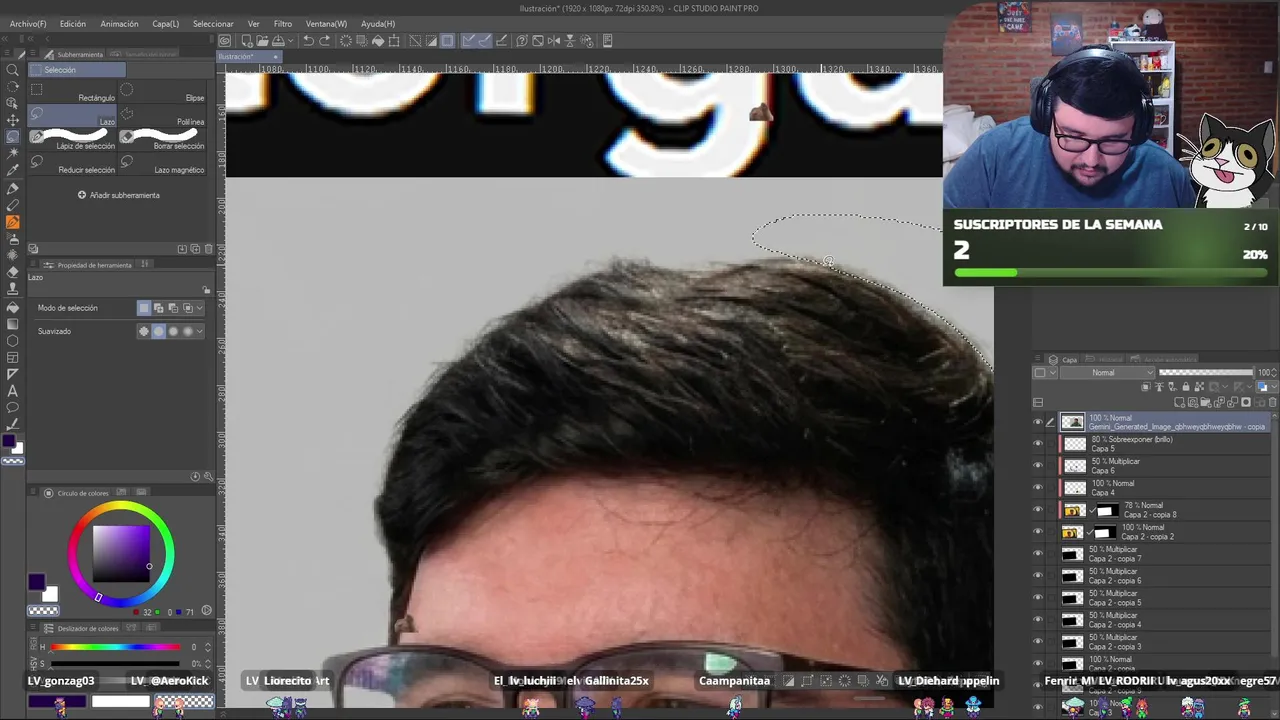
Task: Select the Fill bucket tool
Action: click(12, 307)
